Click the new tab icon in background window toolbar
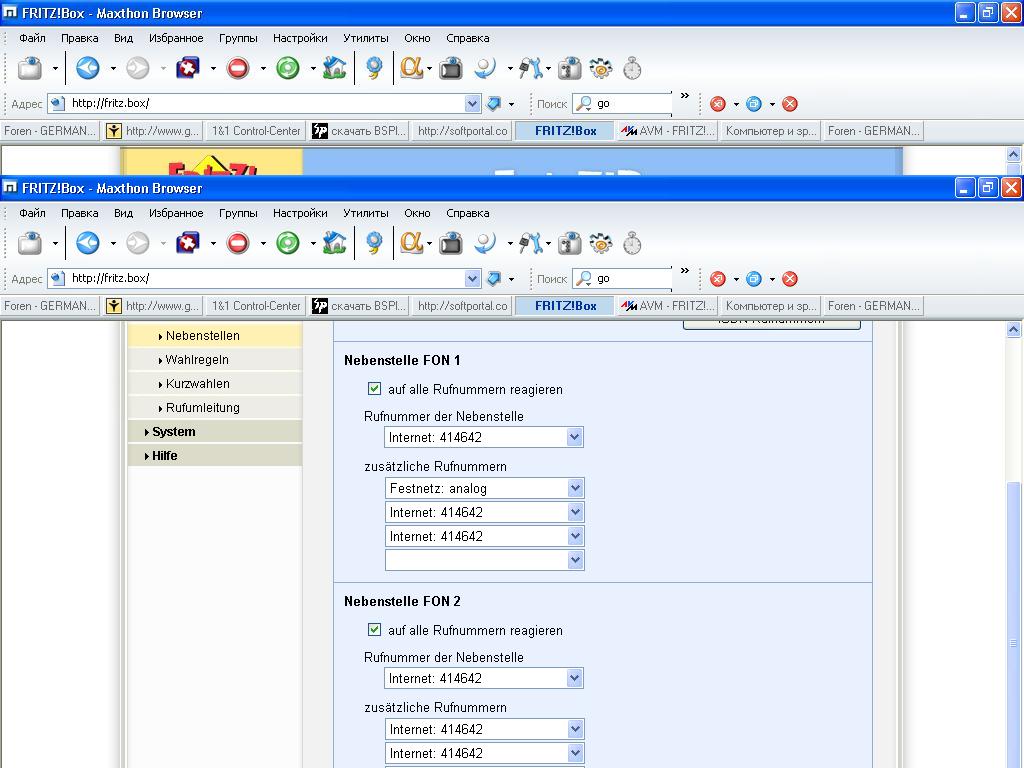Image resolution: width=1024 pixels, height=768 pixels. [x=29, y=69]
